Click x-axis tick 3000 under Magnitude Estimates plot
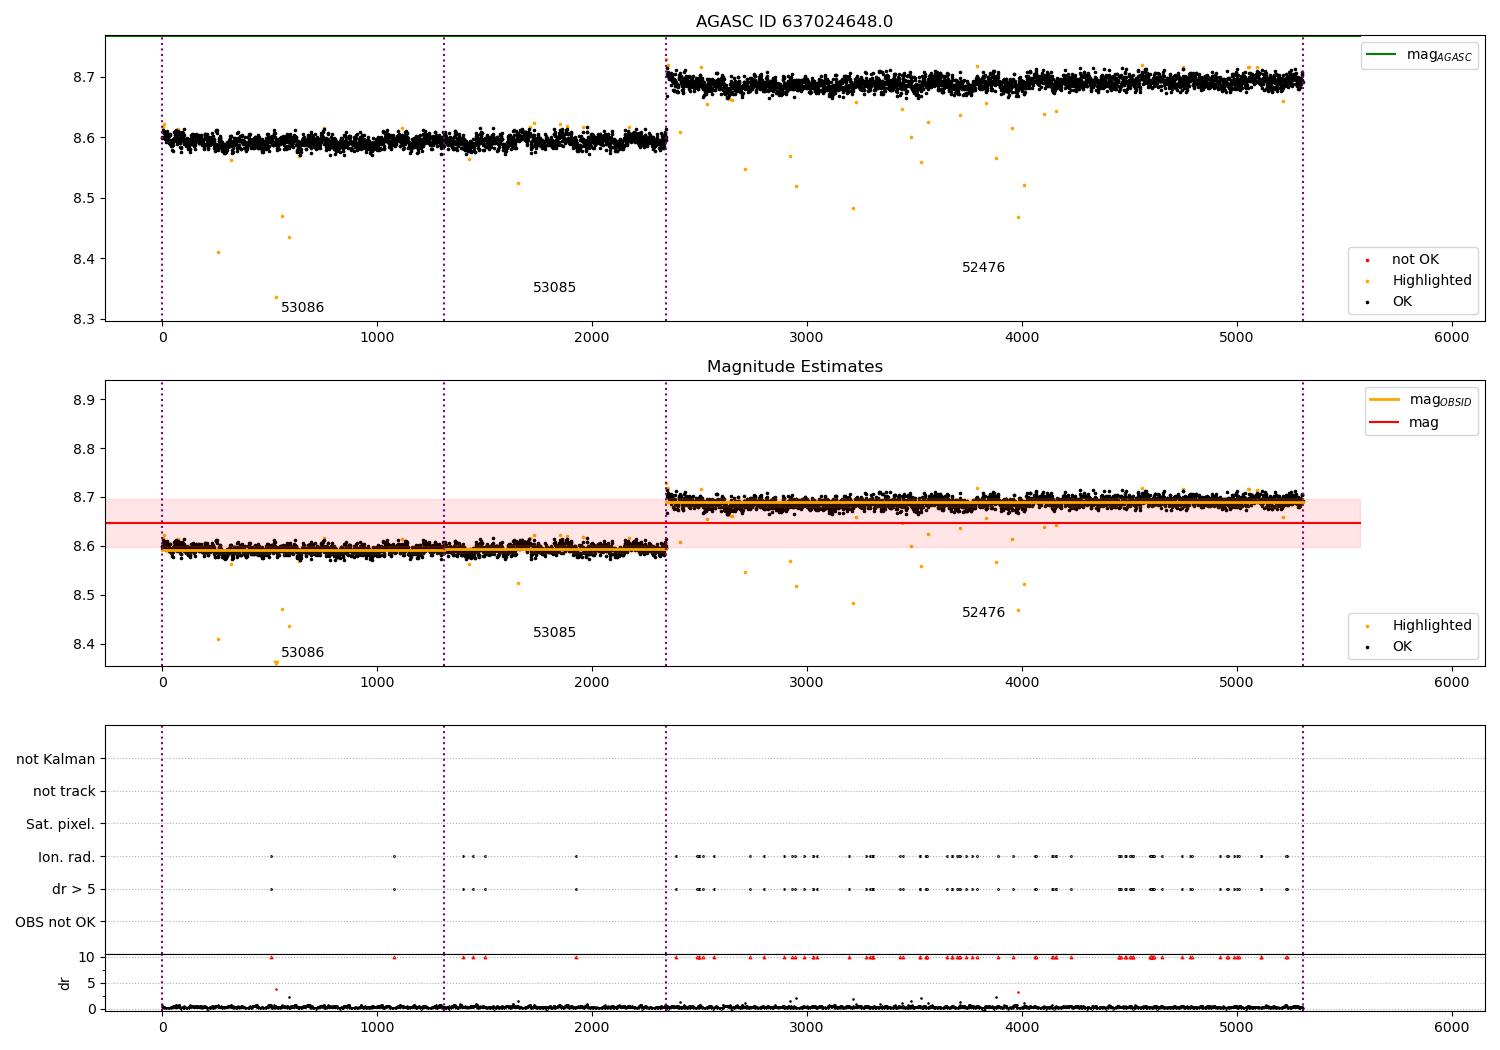The width and height of the screenshot is (1500, 1050). click(x=807, y=683)
